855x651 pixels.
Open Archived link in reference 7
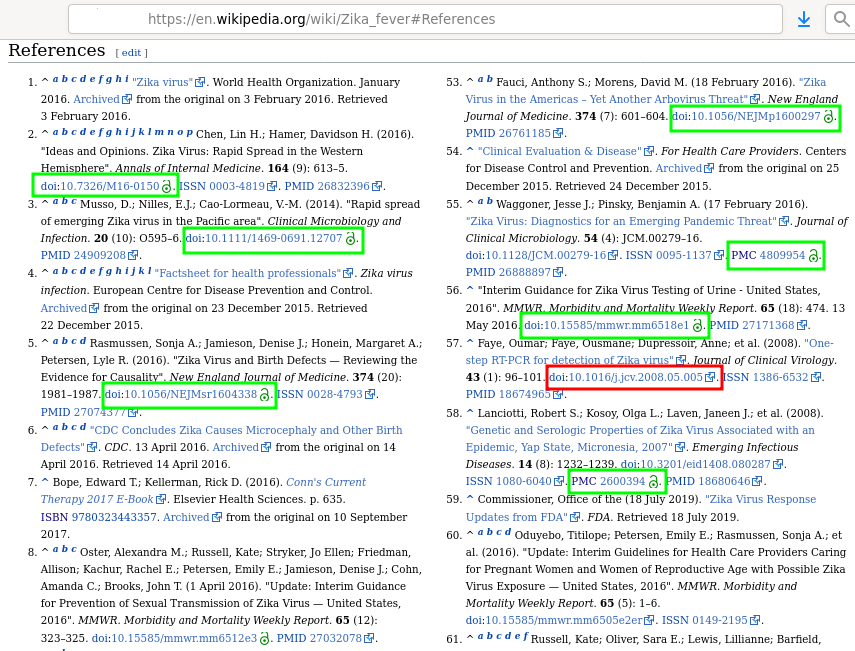[x=186, y=516]
